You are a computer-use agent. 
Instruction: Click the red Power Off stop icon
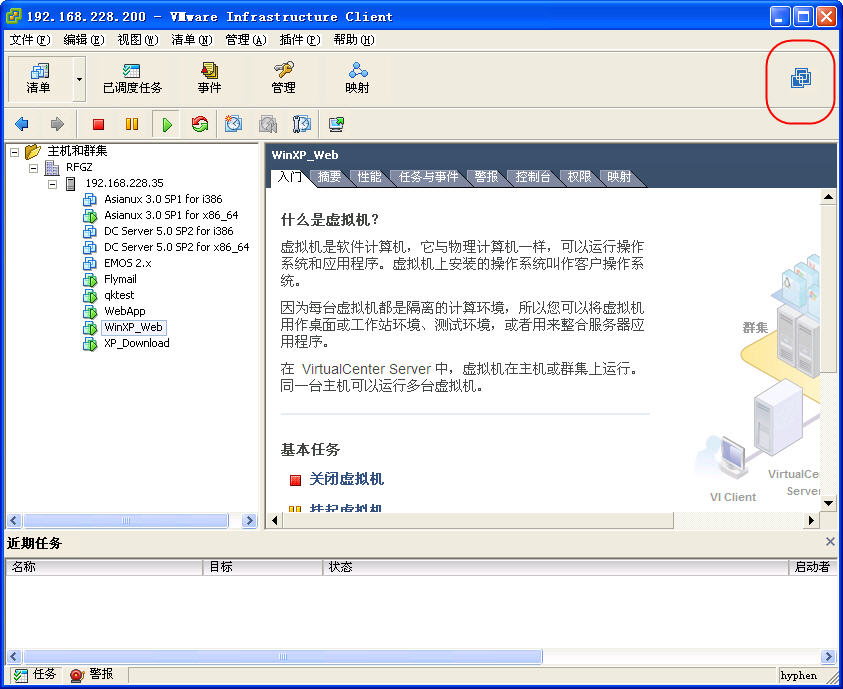[x=98, y=124]
